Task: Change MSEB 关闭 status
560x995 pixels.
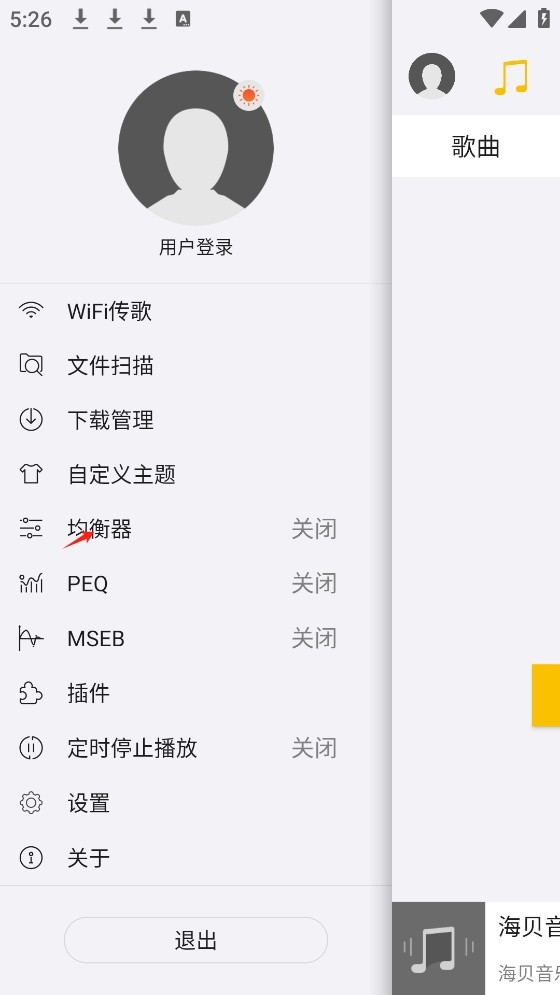Action: pos(314,638)
